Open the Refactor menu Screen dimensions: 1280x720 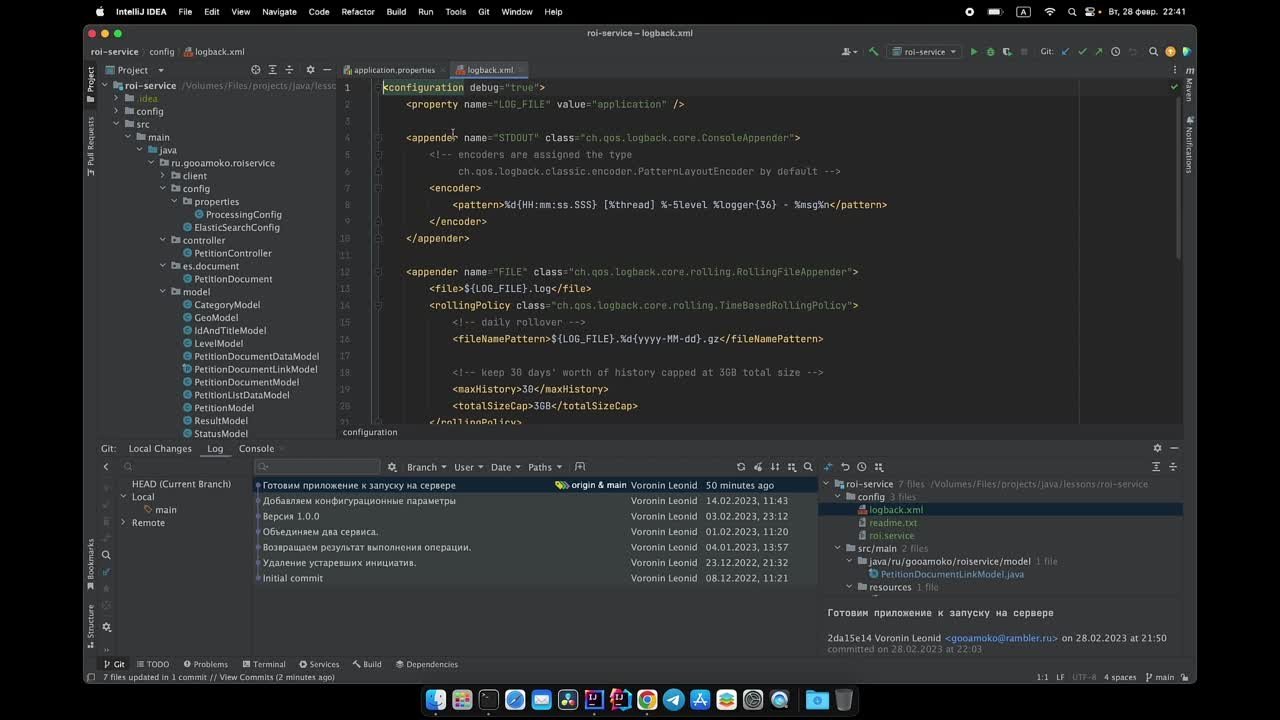point(357,12)
